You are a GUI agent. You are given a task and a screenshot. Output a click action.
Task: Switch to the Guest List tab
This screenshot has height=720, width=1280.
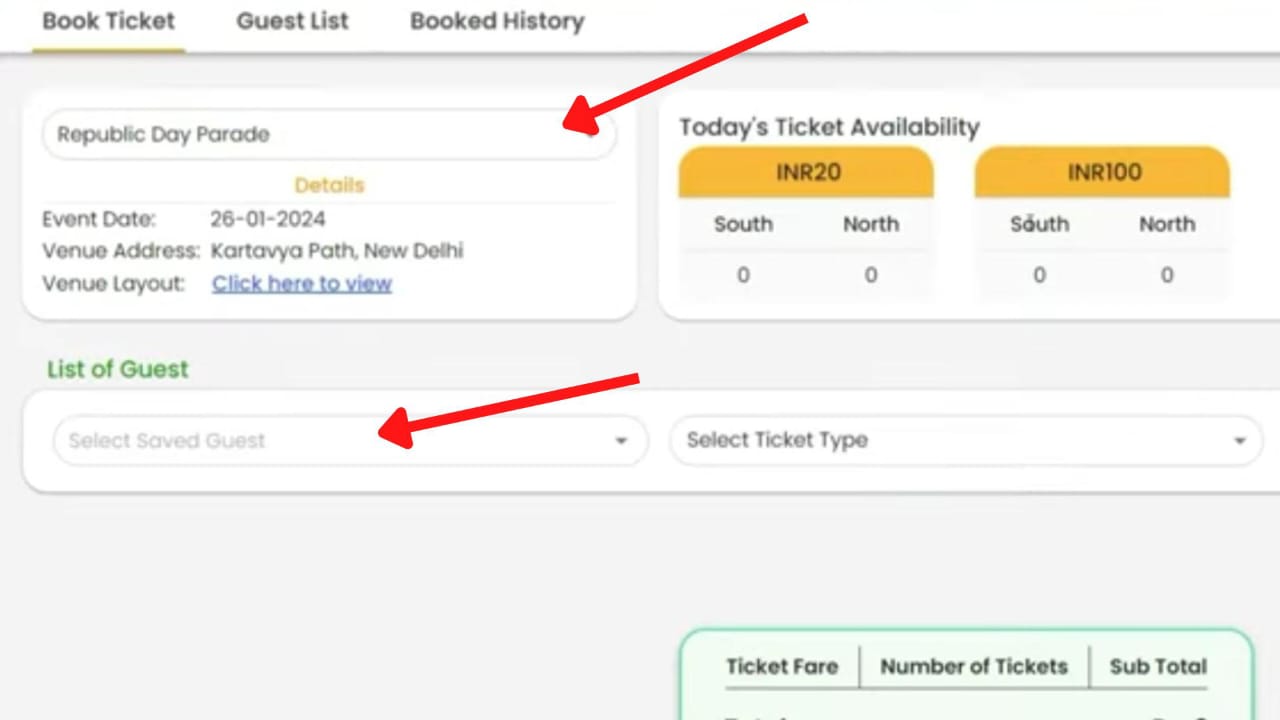pos(291,21)
